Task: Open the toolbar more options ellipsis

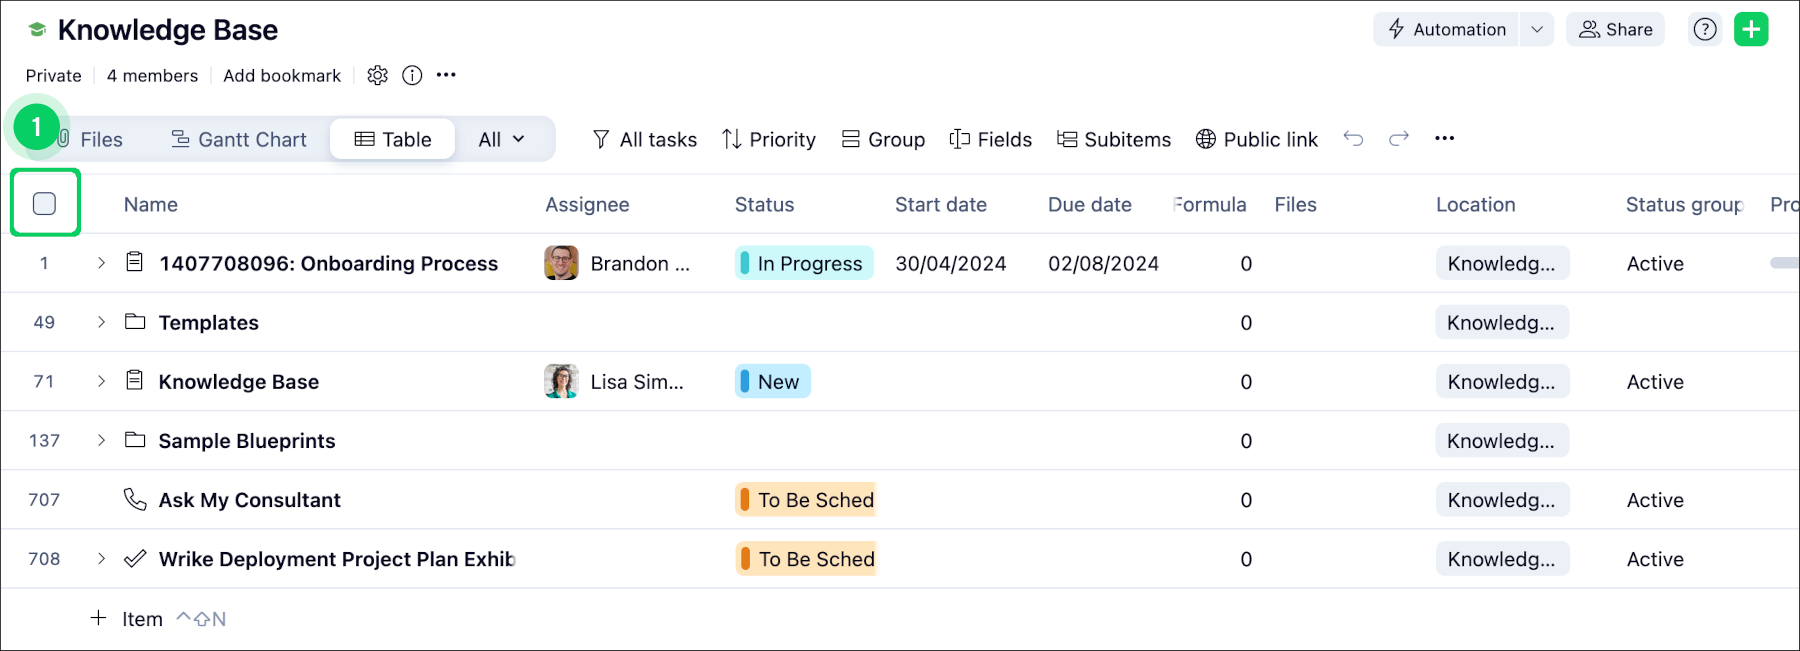Action: [x=1444, y=139]
